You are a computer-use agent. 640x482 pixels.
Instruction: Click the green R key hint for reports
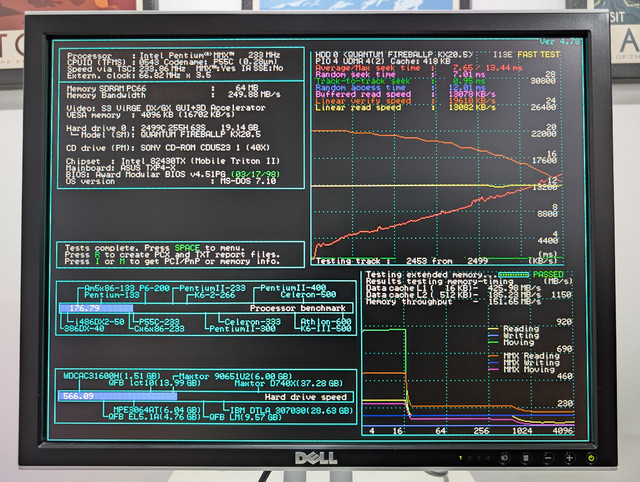(97, 255)
